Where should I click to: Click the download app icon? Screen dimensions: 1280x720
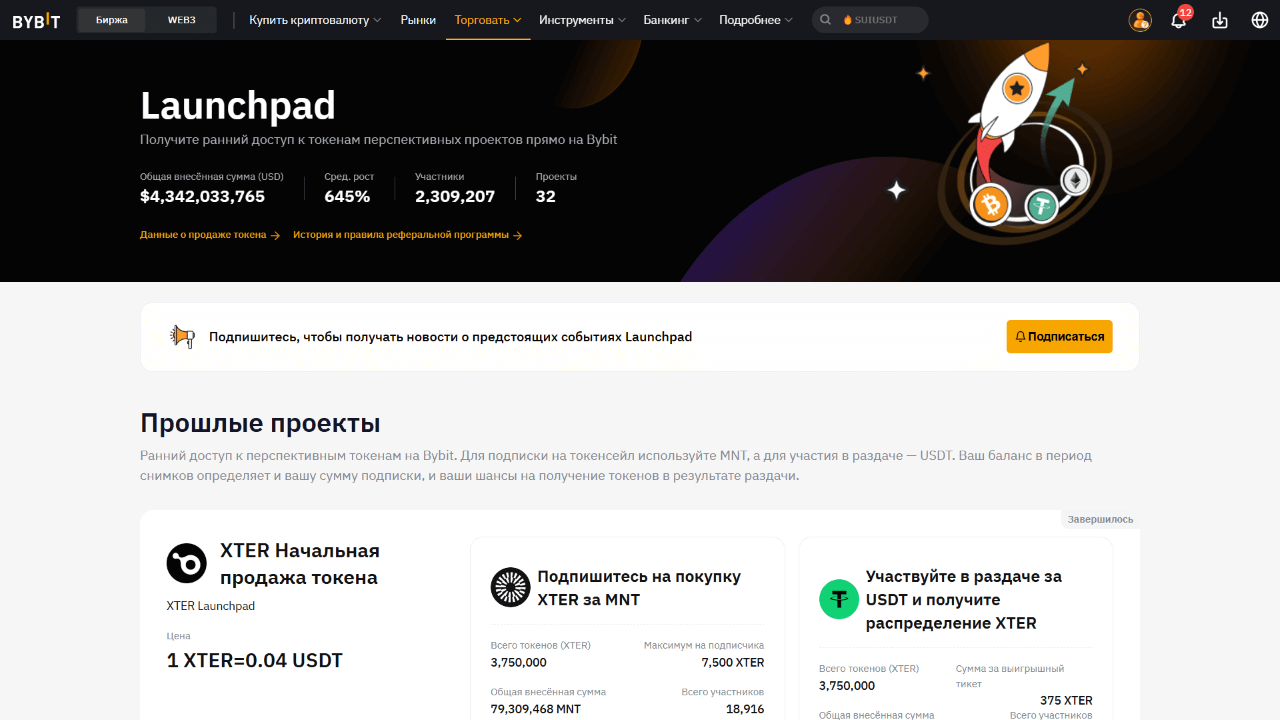point(1219,20)
